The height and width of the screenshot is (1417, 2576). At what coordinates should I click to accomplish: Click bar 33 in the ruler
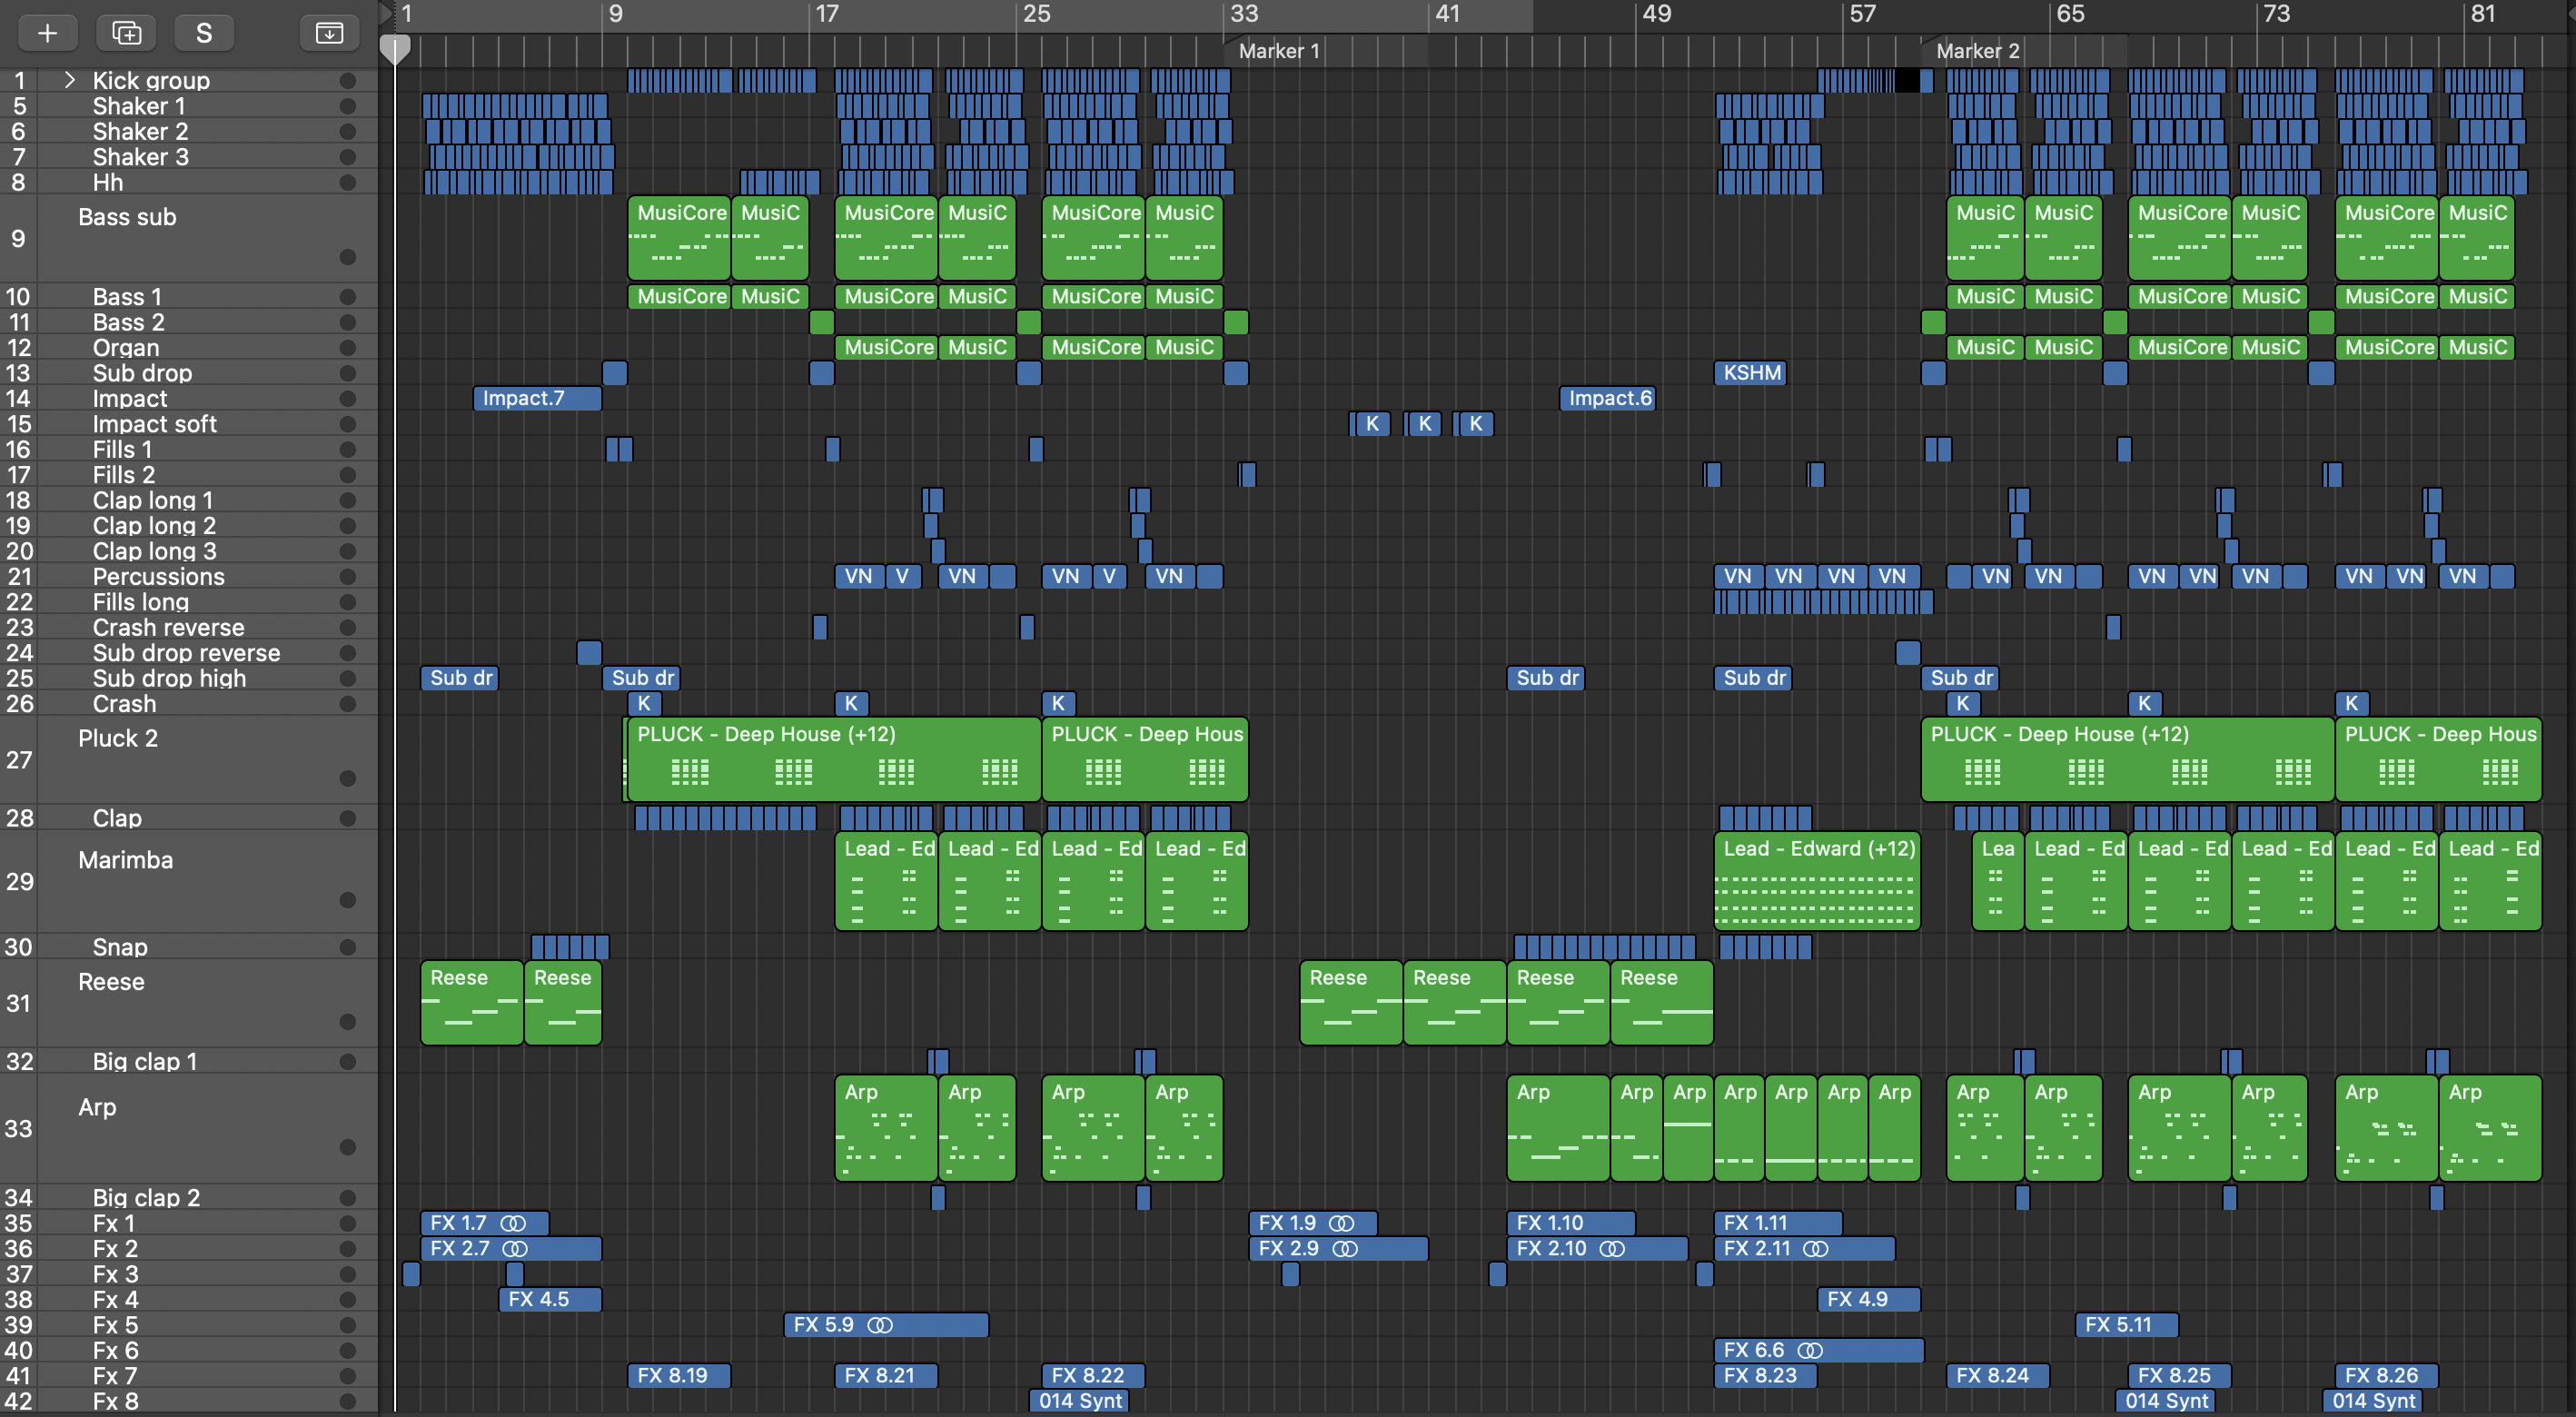(x=1244, y=14)
